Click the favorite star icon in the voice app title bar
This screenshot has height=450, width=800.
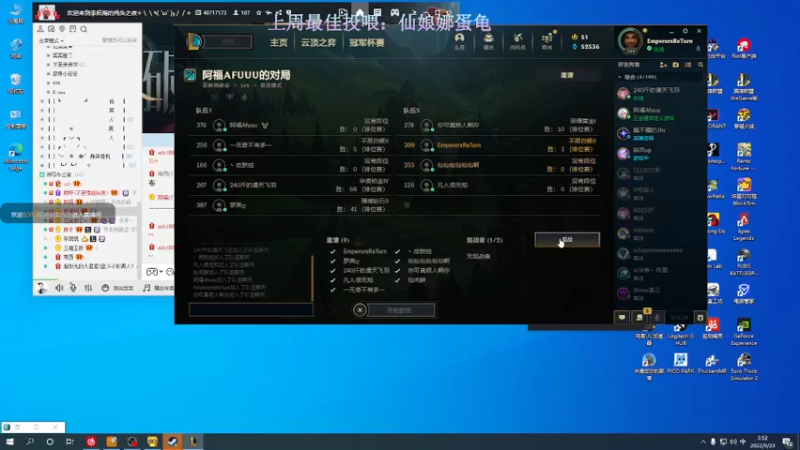tap(259, 12)
